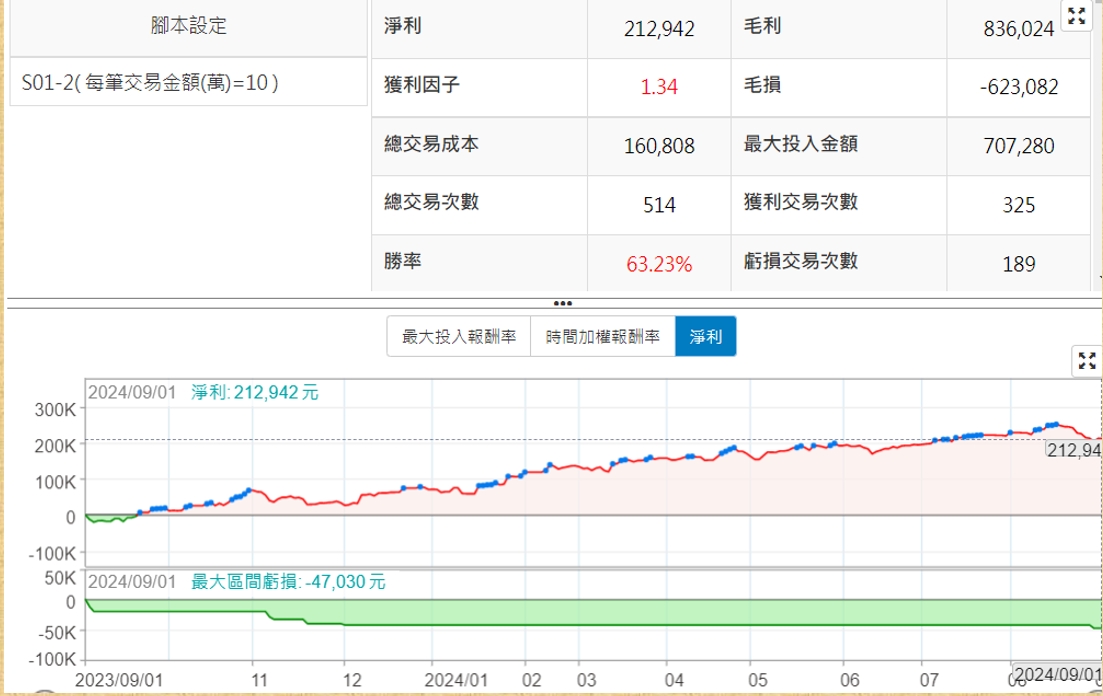Select the blue 淨利 chart tab

[706, 337]
